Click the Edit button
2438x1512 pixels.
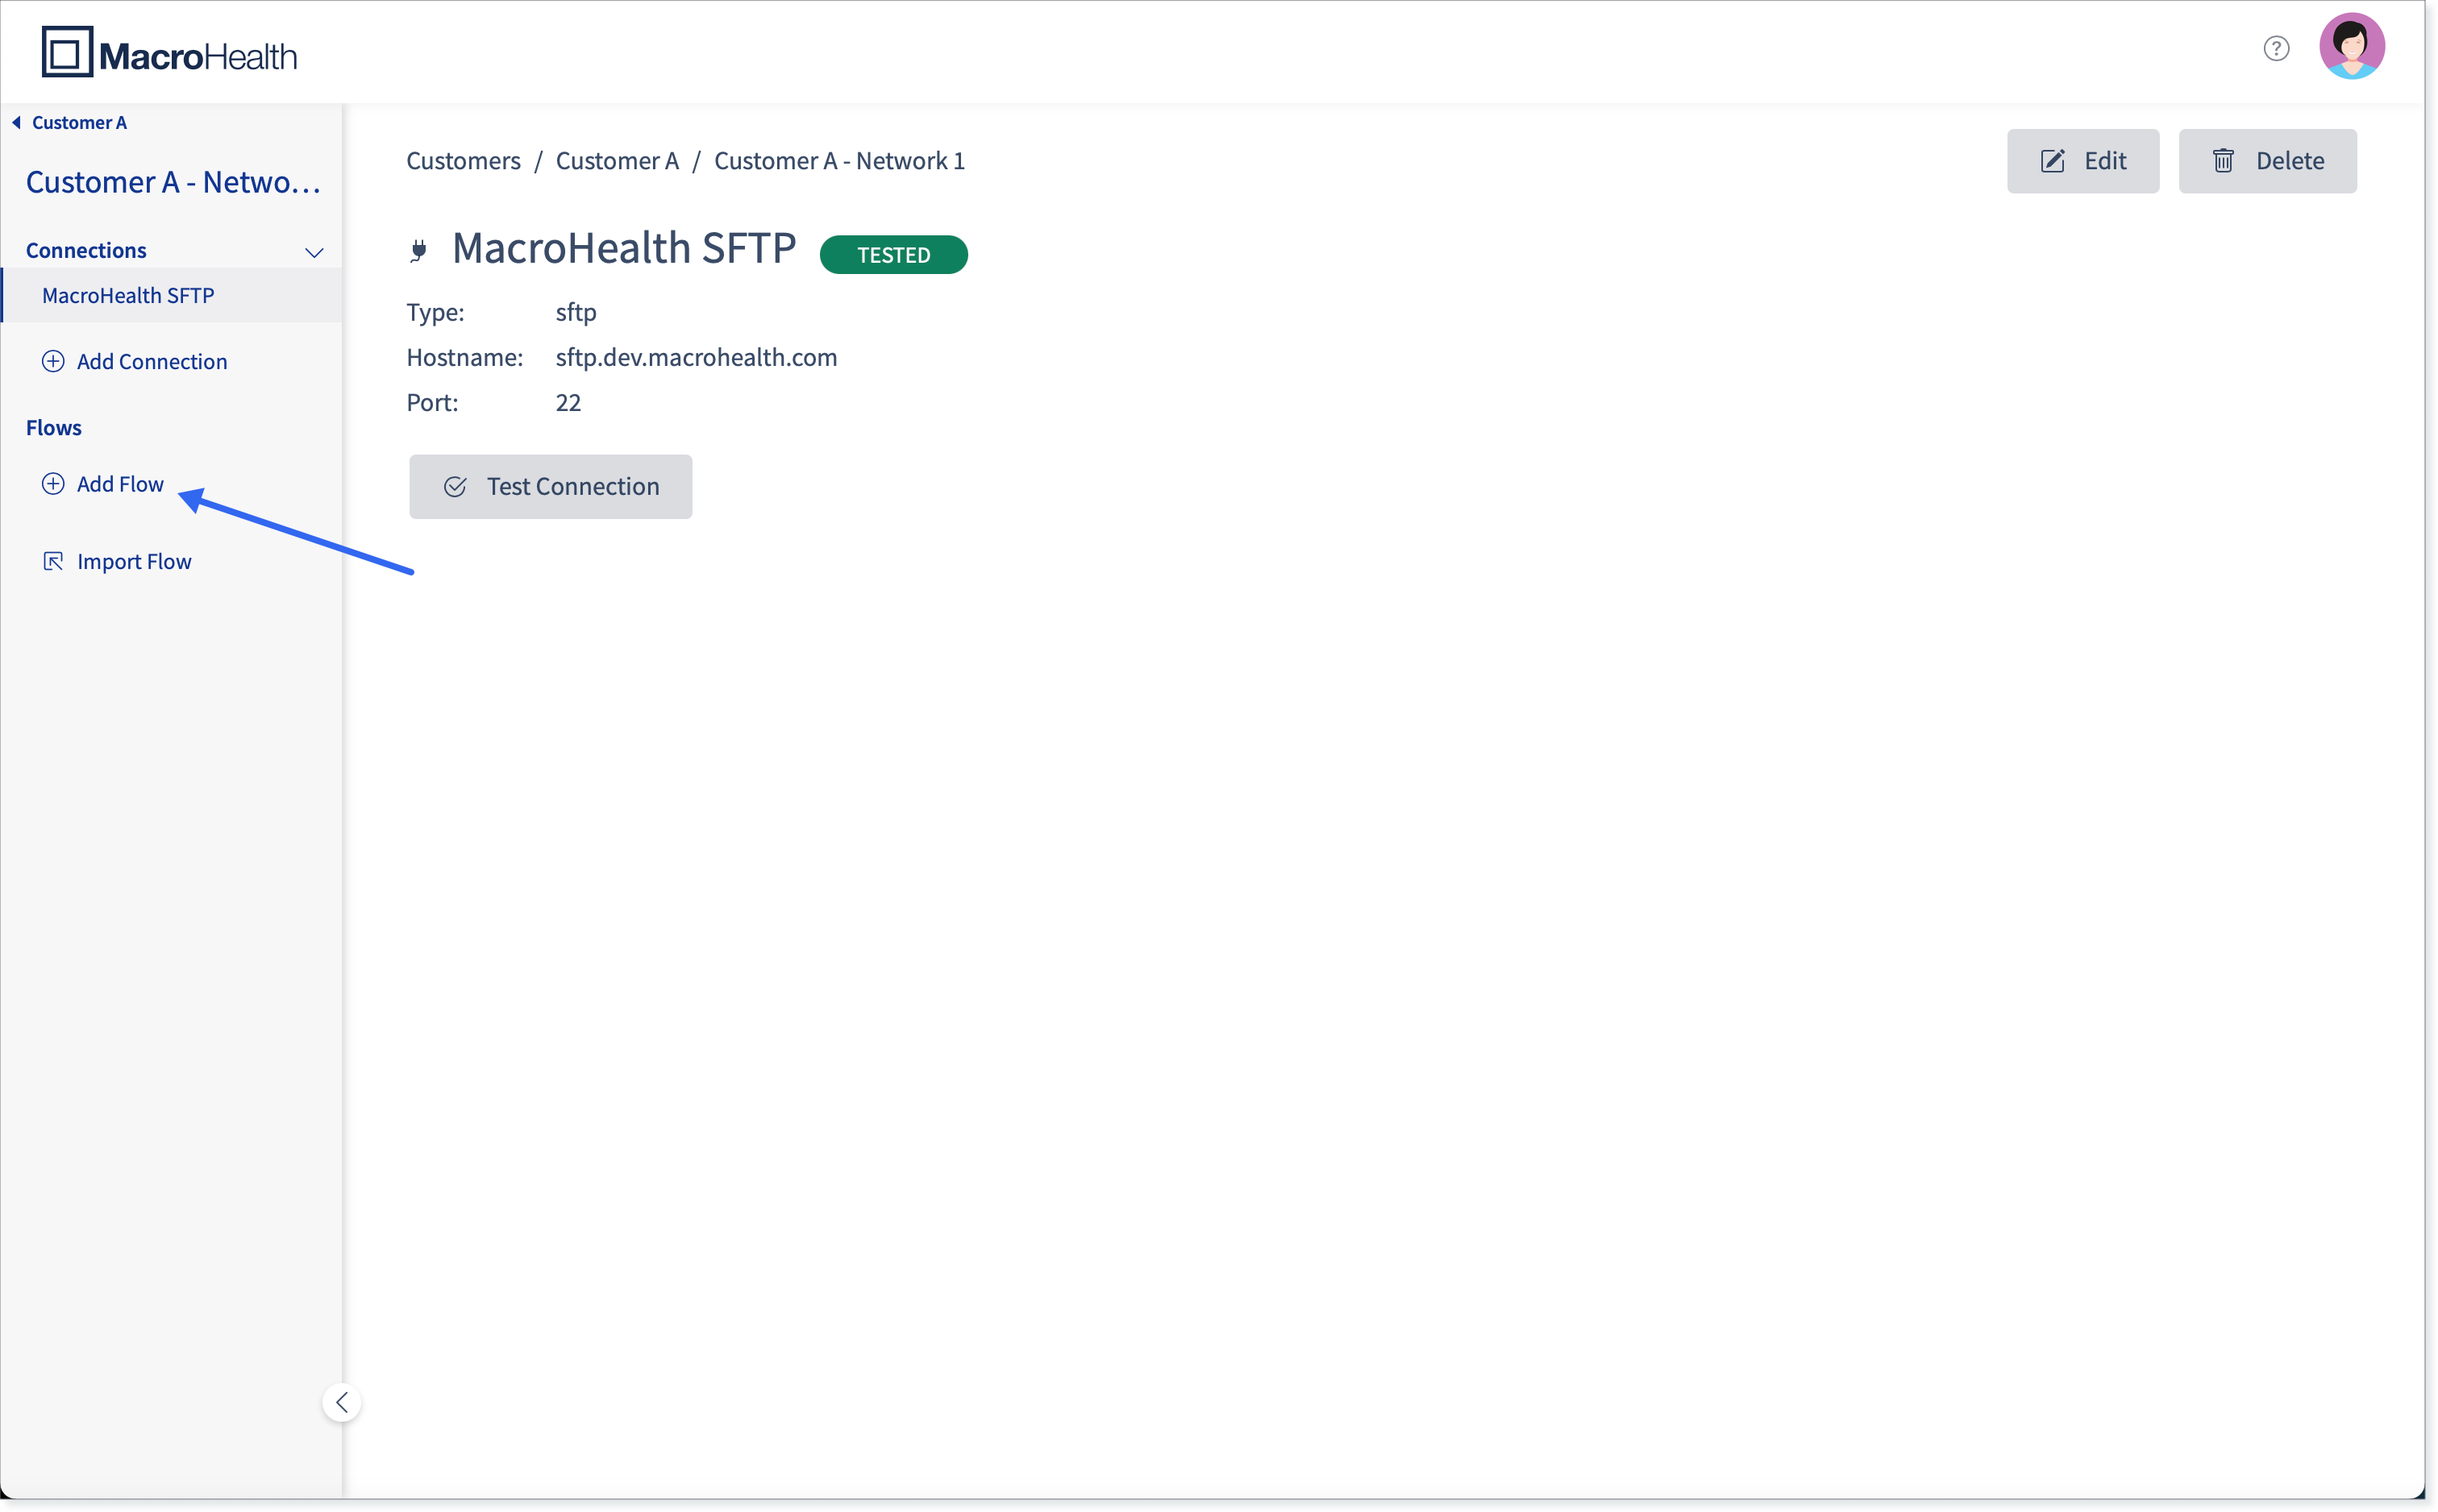coord(2082,161)
